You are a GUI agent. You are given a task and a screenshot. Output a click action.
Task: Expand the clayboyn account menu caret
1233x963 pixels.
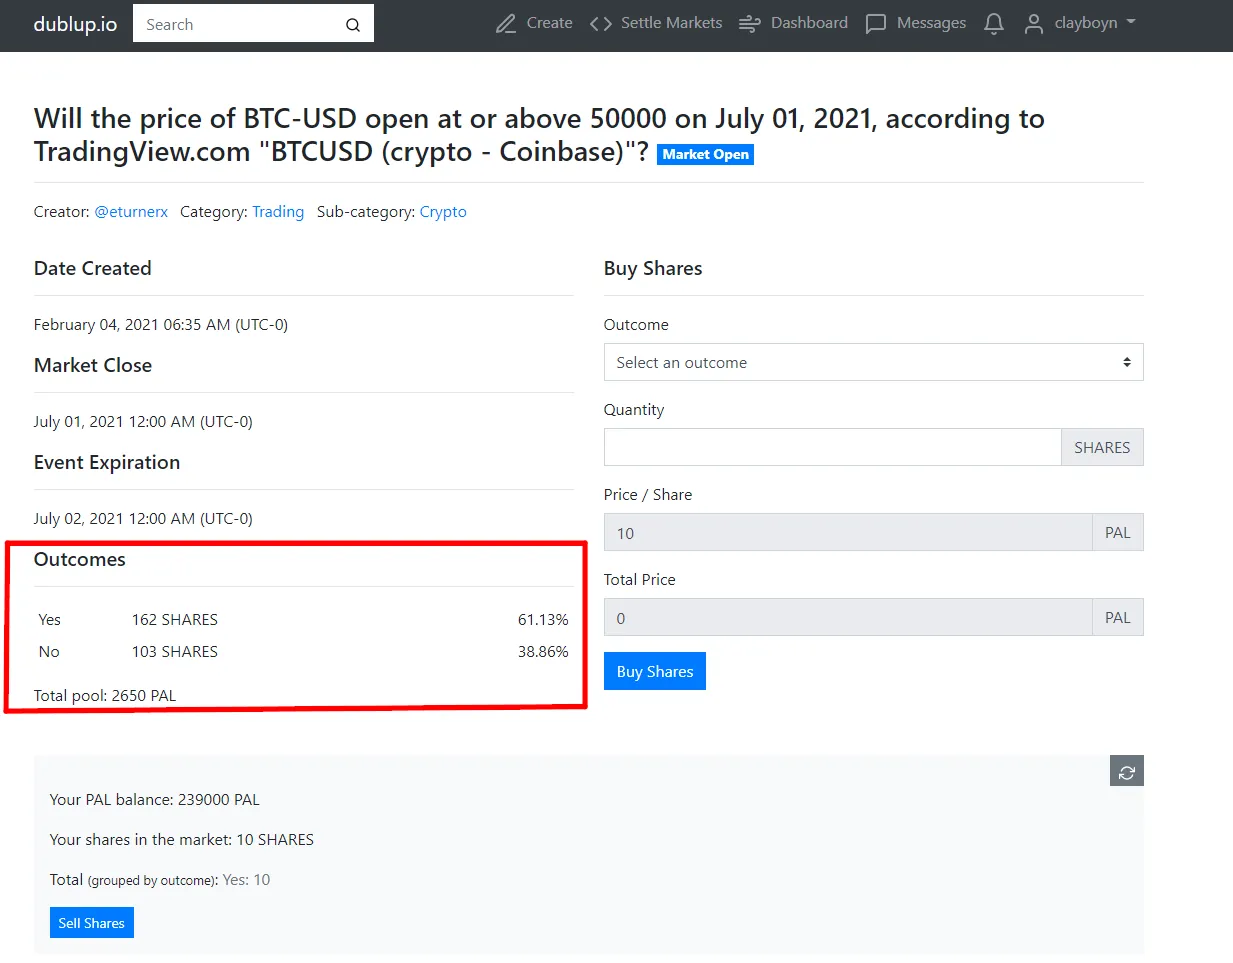point(1131,21)
